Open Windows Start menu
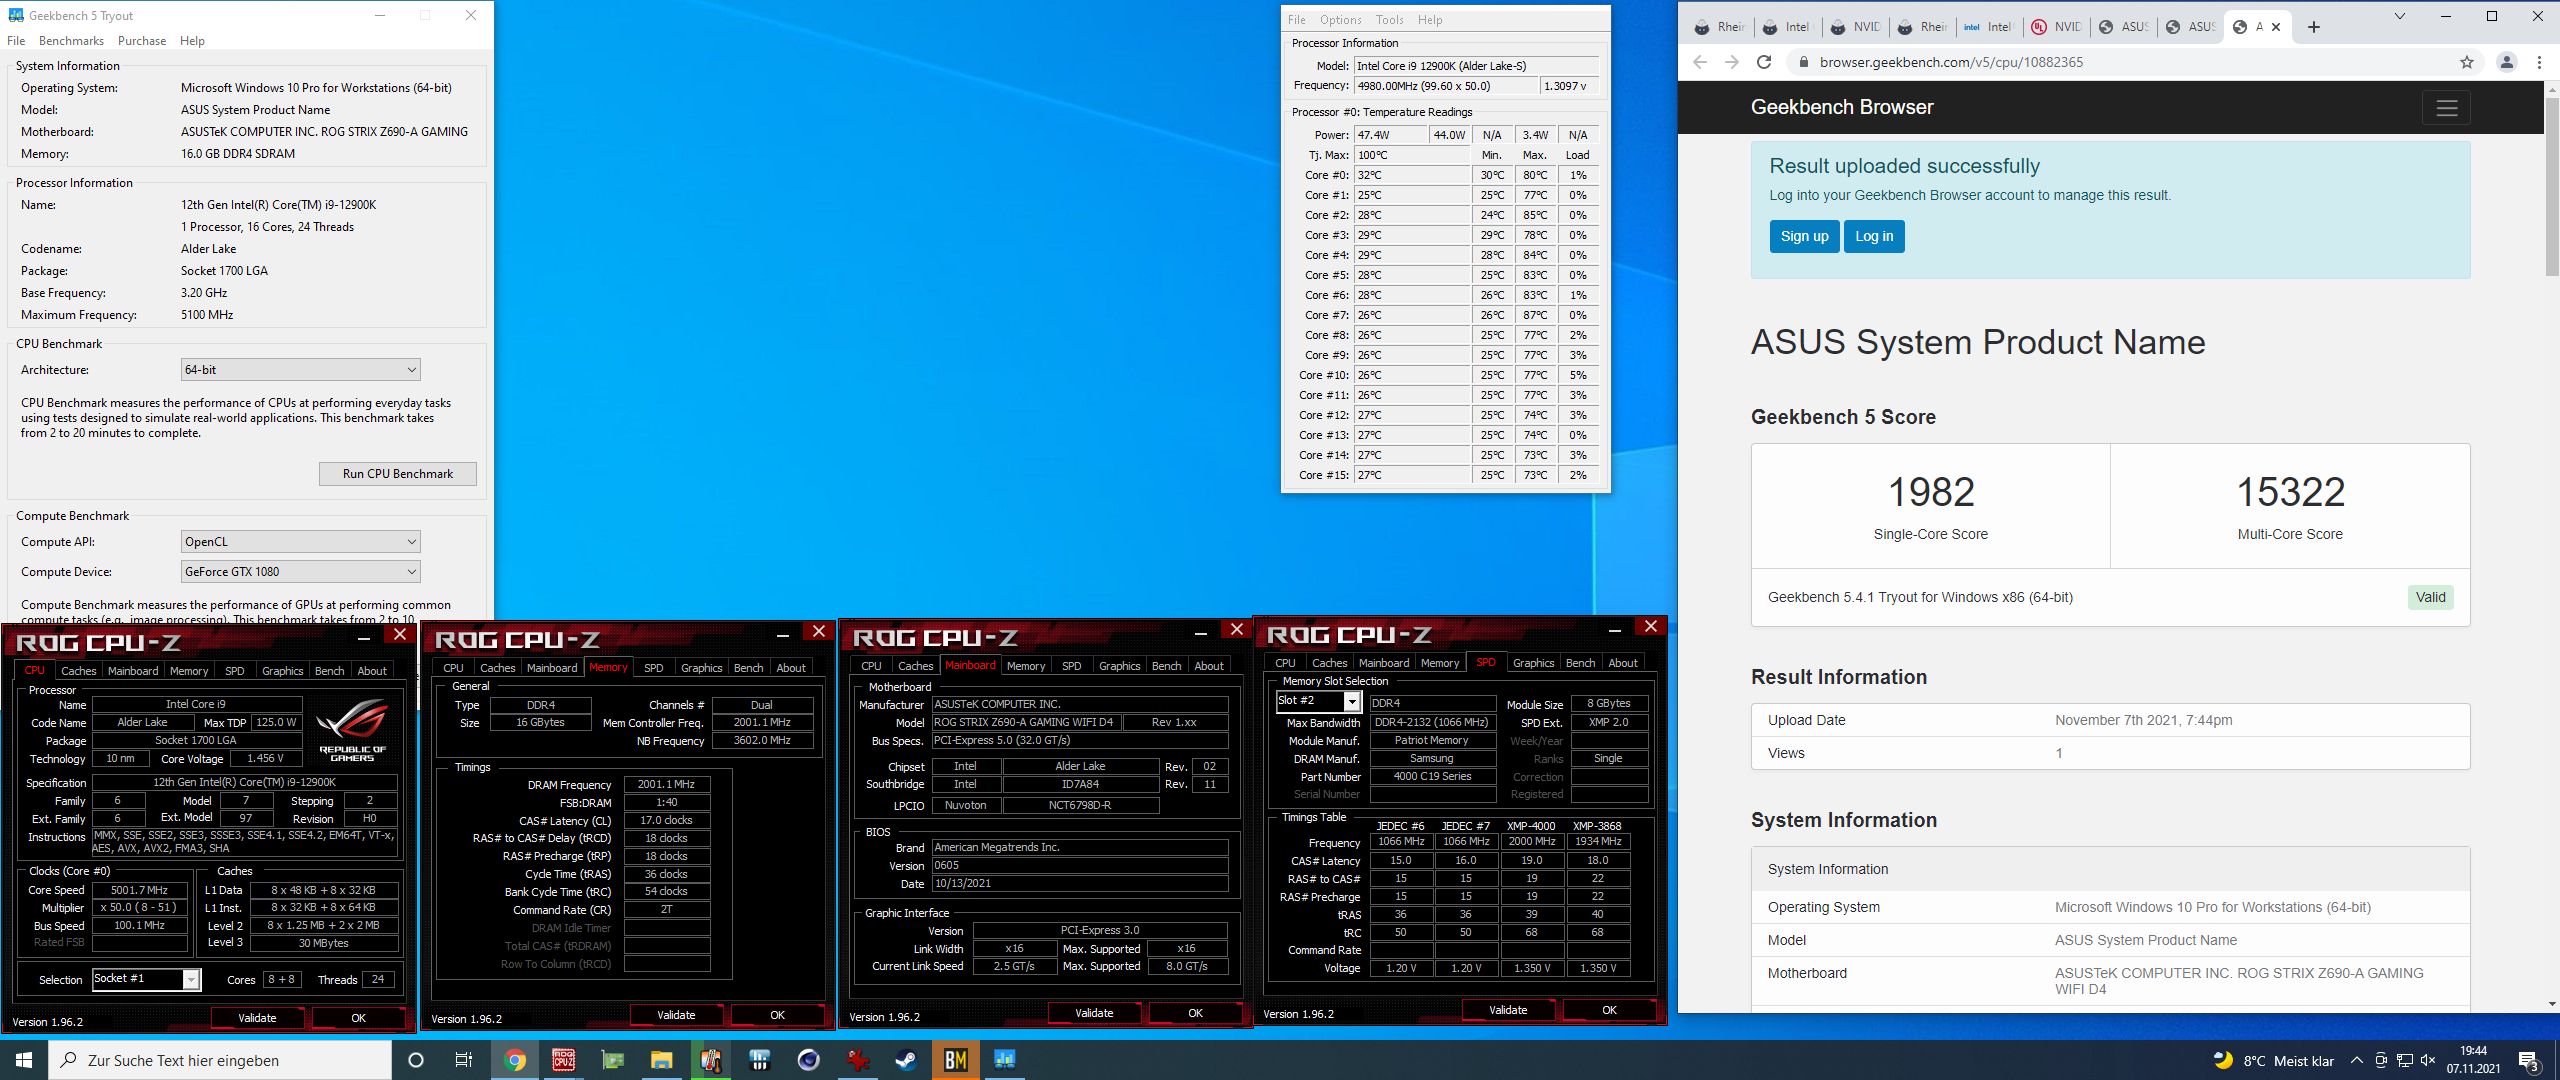 [x=24, y=1060]
